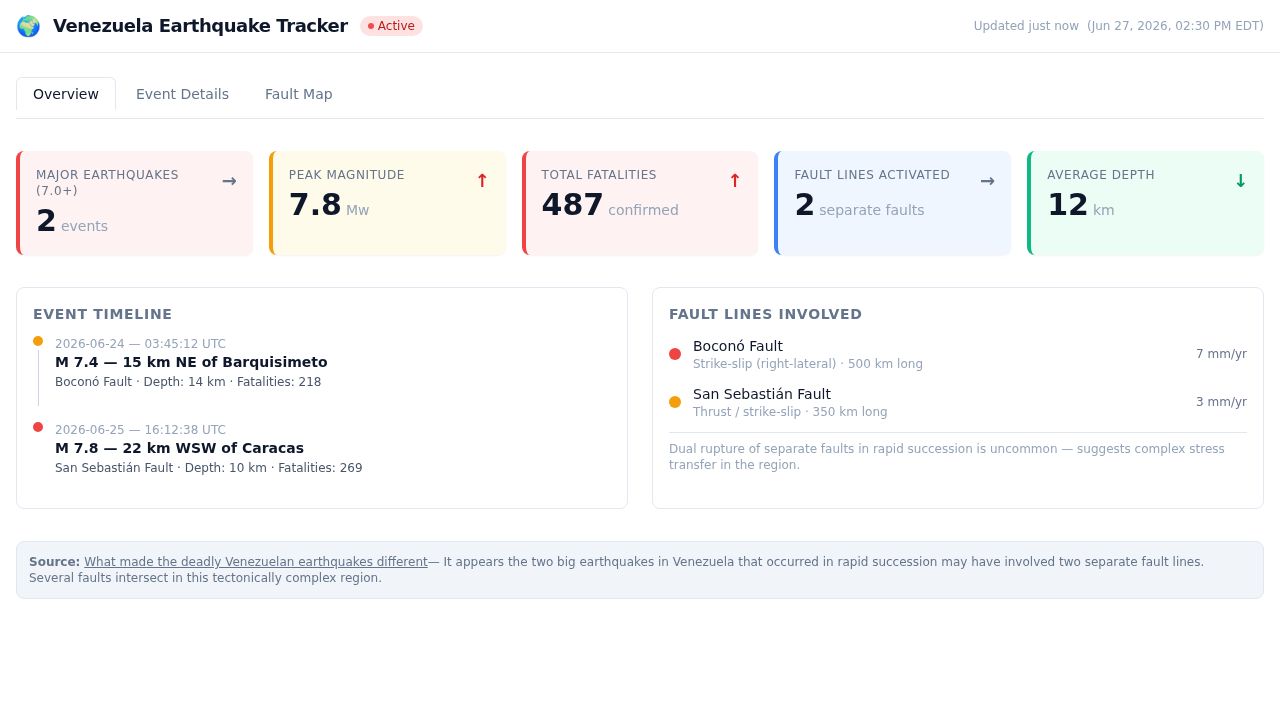Click the Total Fatalities 487 card
The height and width of the screenshot is (720, 1280).
point(640,203)
